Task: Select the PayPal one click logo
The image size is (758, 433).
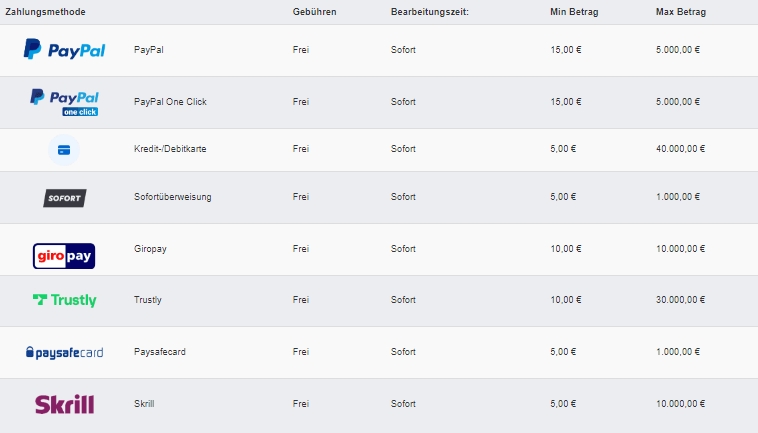Action: [64, 102]
